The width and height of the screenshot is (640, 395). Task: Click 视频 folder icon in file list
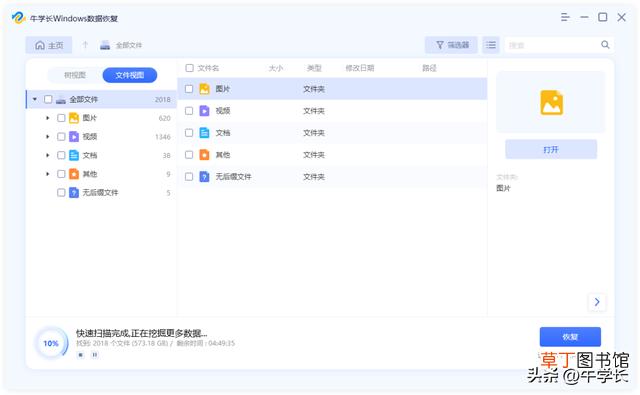[x=204, y=111]
